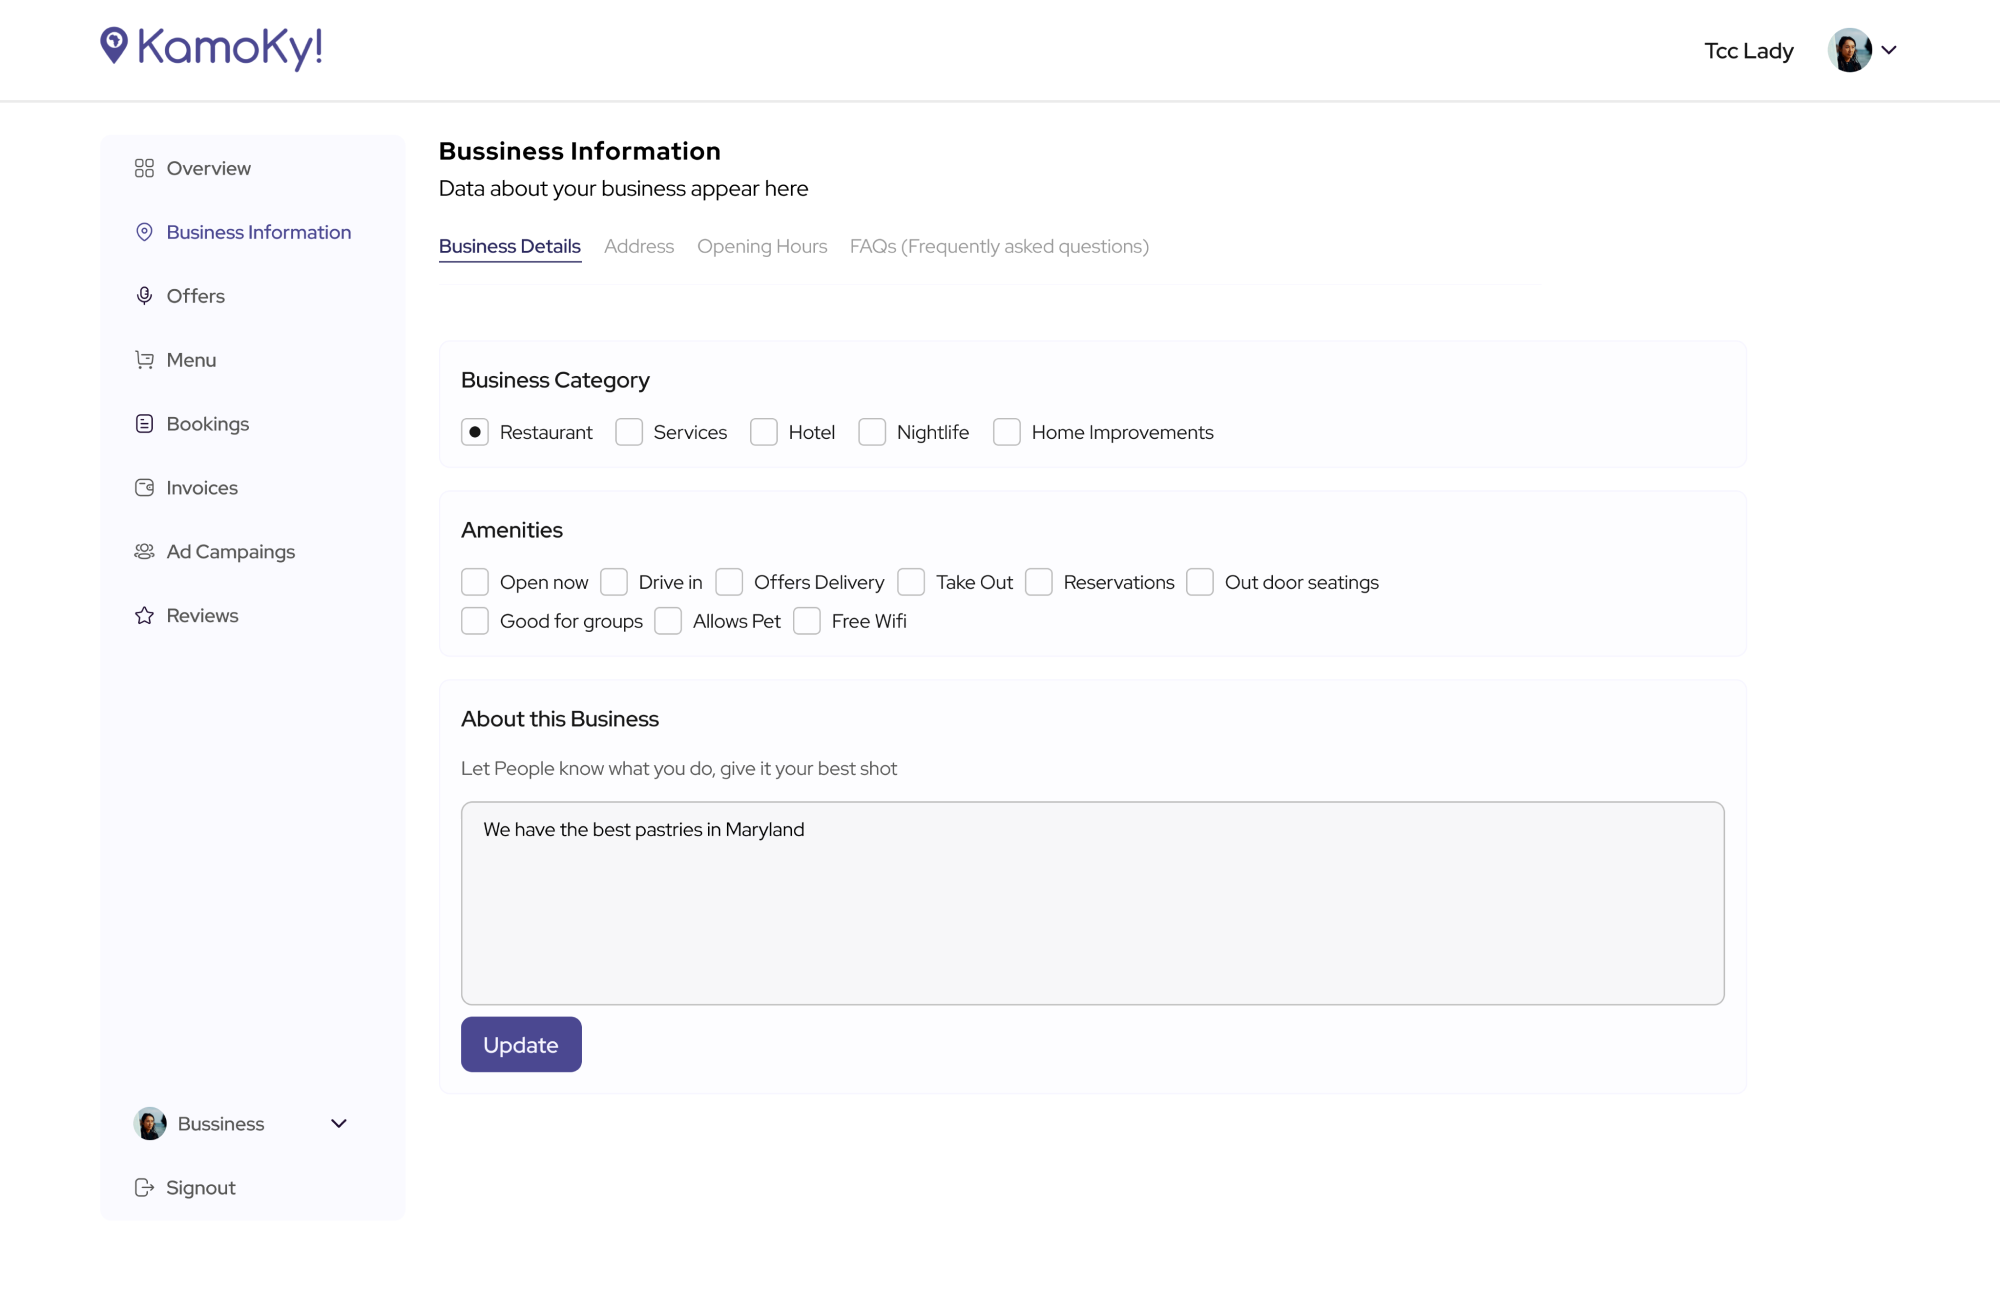This screenshot has width=2000, height=1293.
Task: Click the Ad Campaings people icon
Action: coord(144,552)
